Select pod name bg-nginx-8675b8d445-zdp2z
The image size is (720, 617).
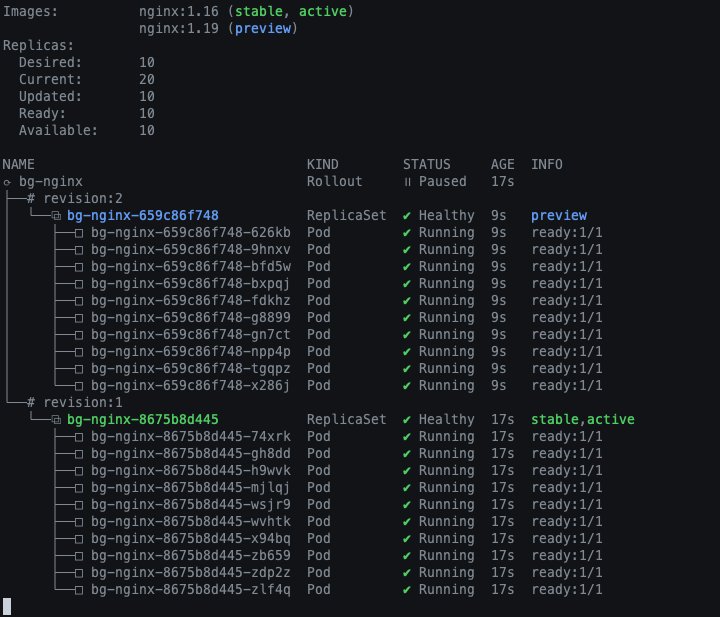(x=191, y=572)
